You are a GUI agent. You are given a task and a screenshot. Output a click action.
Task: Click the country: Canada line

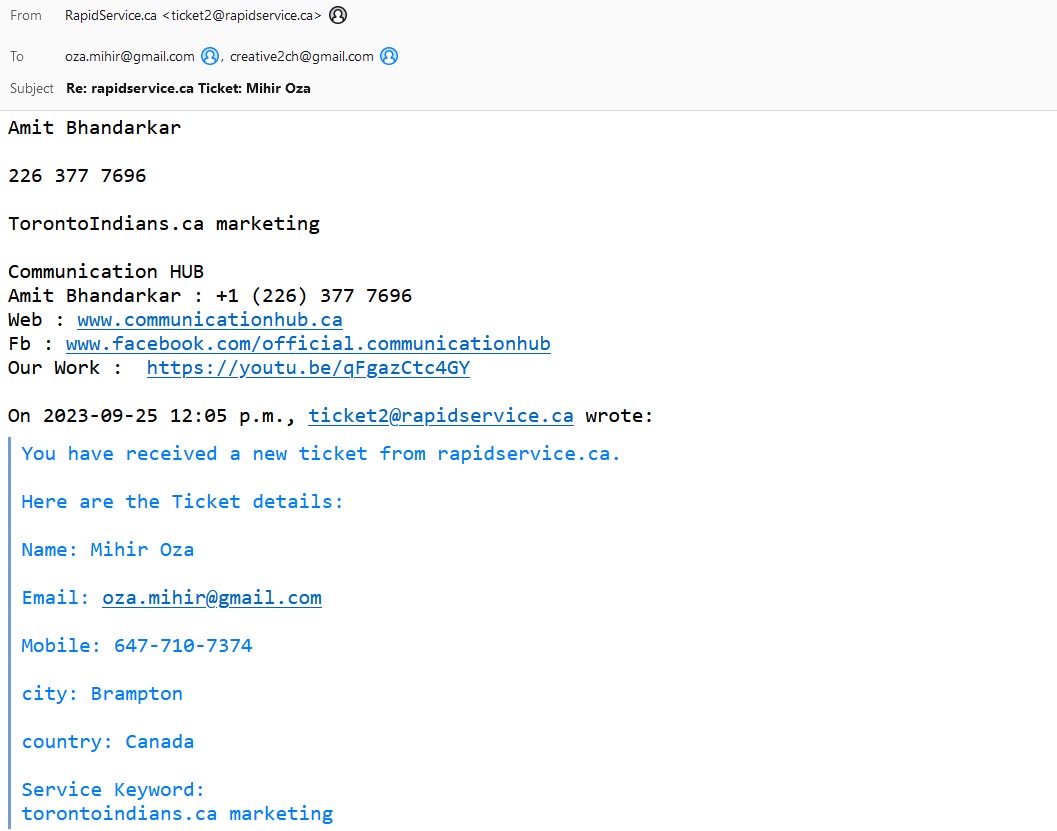pos(108,742)
